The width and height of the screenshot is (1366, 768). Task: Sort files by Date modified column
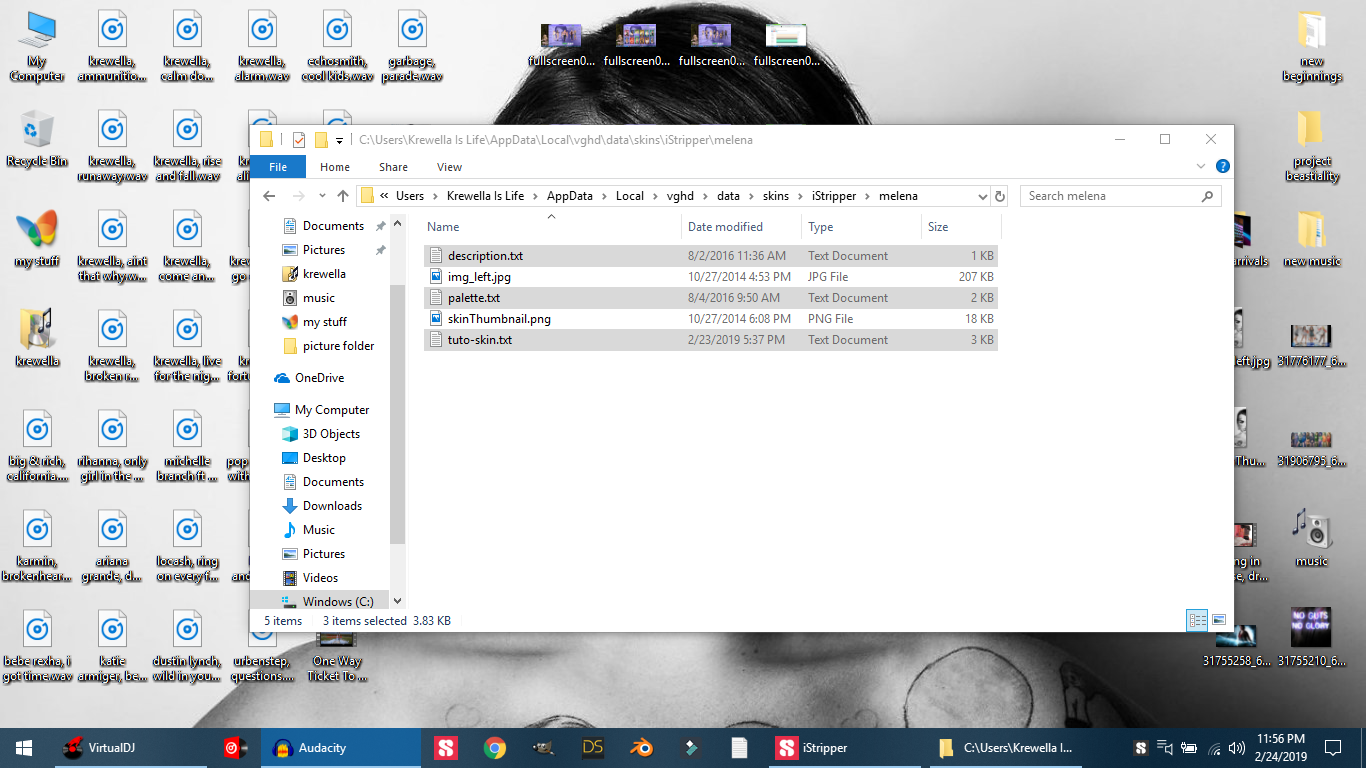click(x=725, y=227)
